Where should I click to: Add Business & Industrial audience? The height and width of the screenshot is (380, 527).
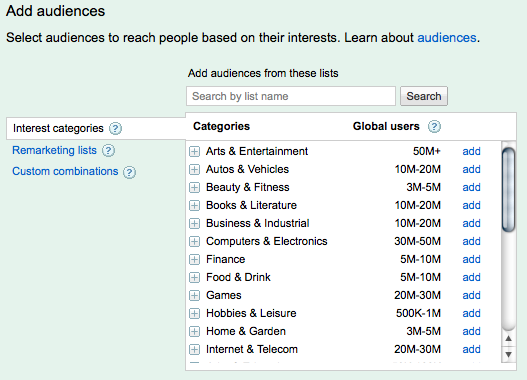[x=471, y=223]
